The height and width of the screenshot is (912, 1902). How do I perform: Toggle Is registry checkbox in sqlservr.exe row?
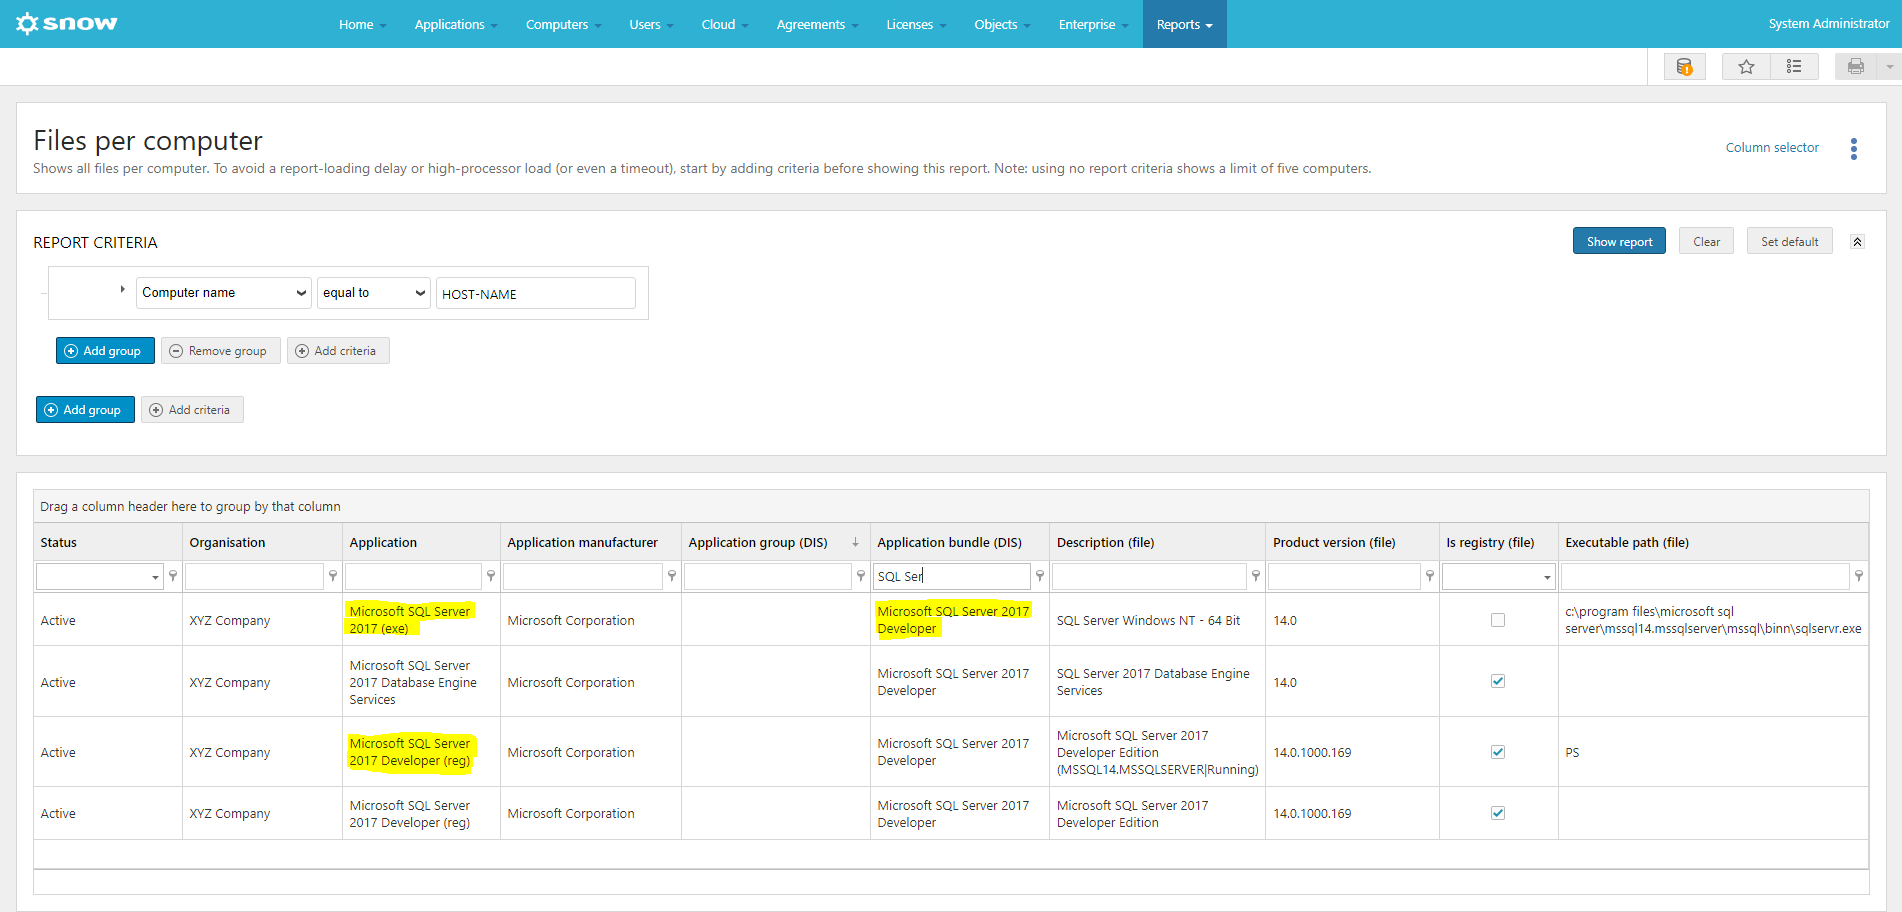[x=1498, y=620]
